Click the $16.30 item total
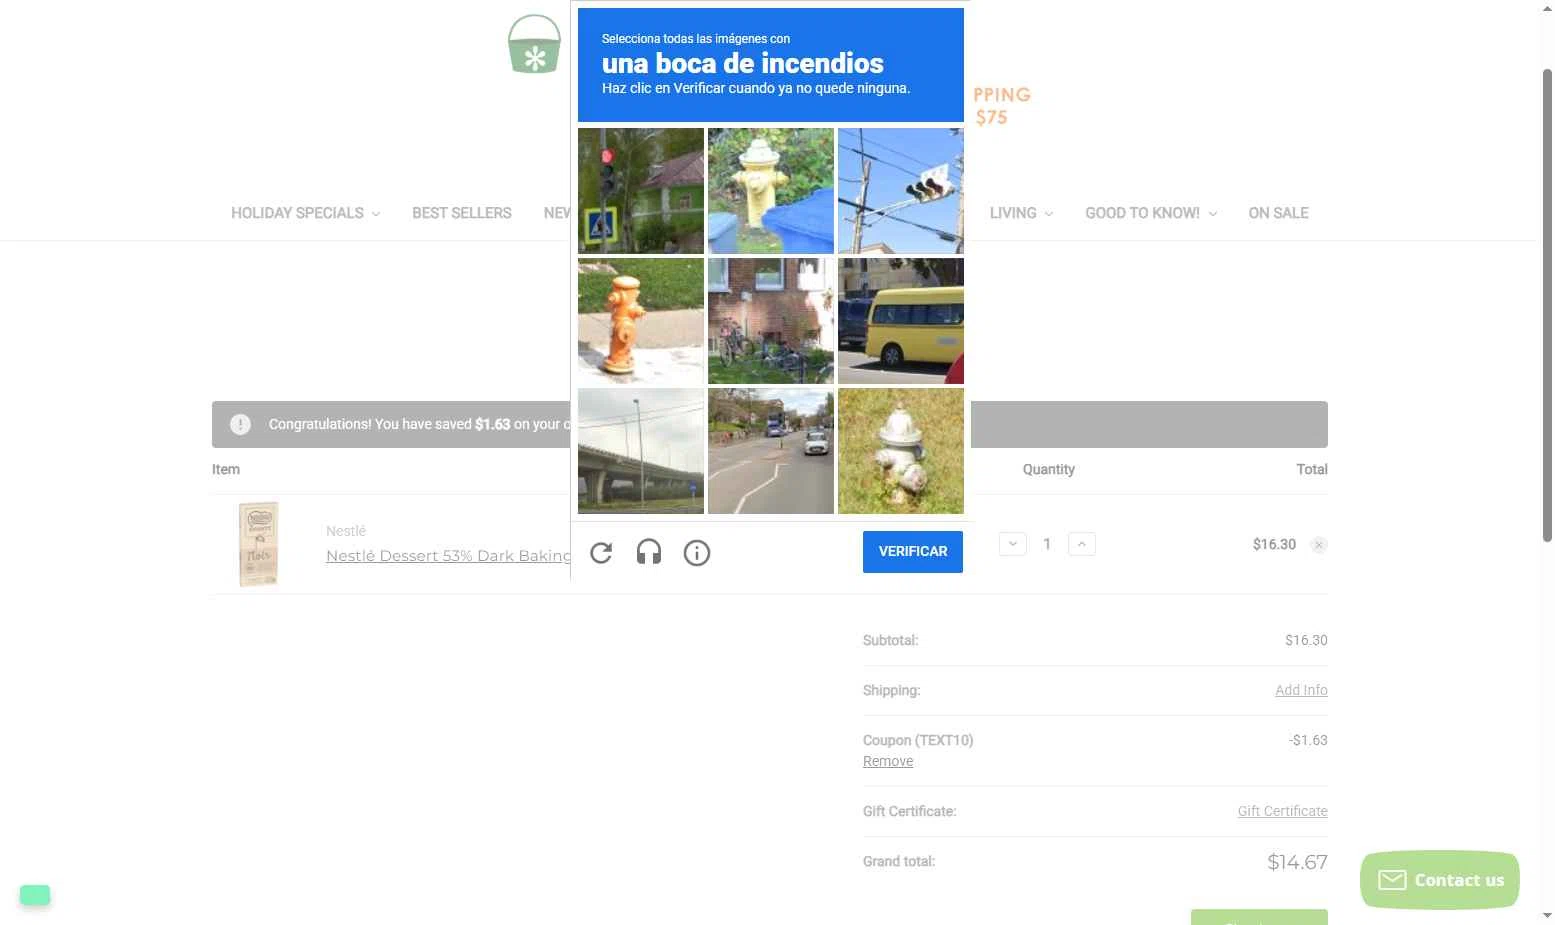 pos(1274,544)
